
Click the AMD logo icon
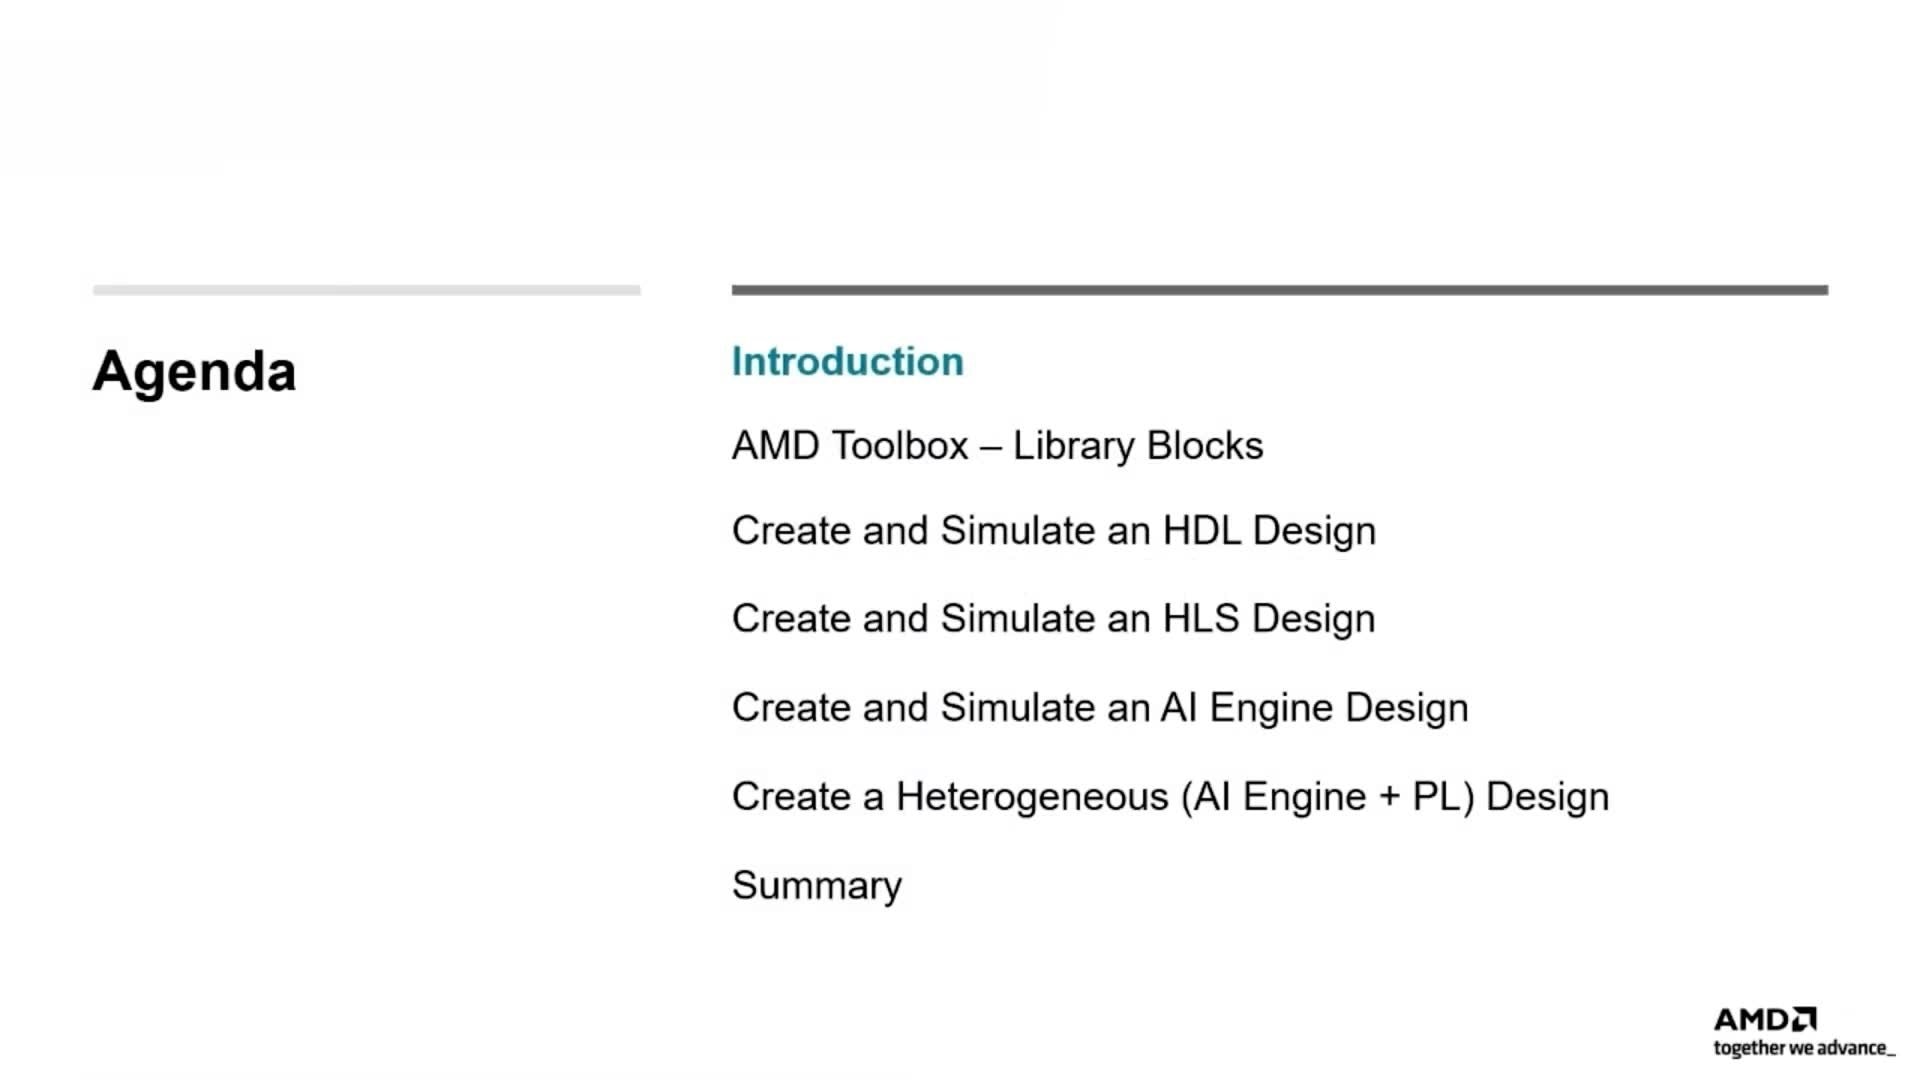[x=1765, y=1019]
